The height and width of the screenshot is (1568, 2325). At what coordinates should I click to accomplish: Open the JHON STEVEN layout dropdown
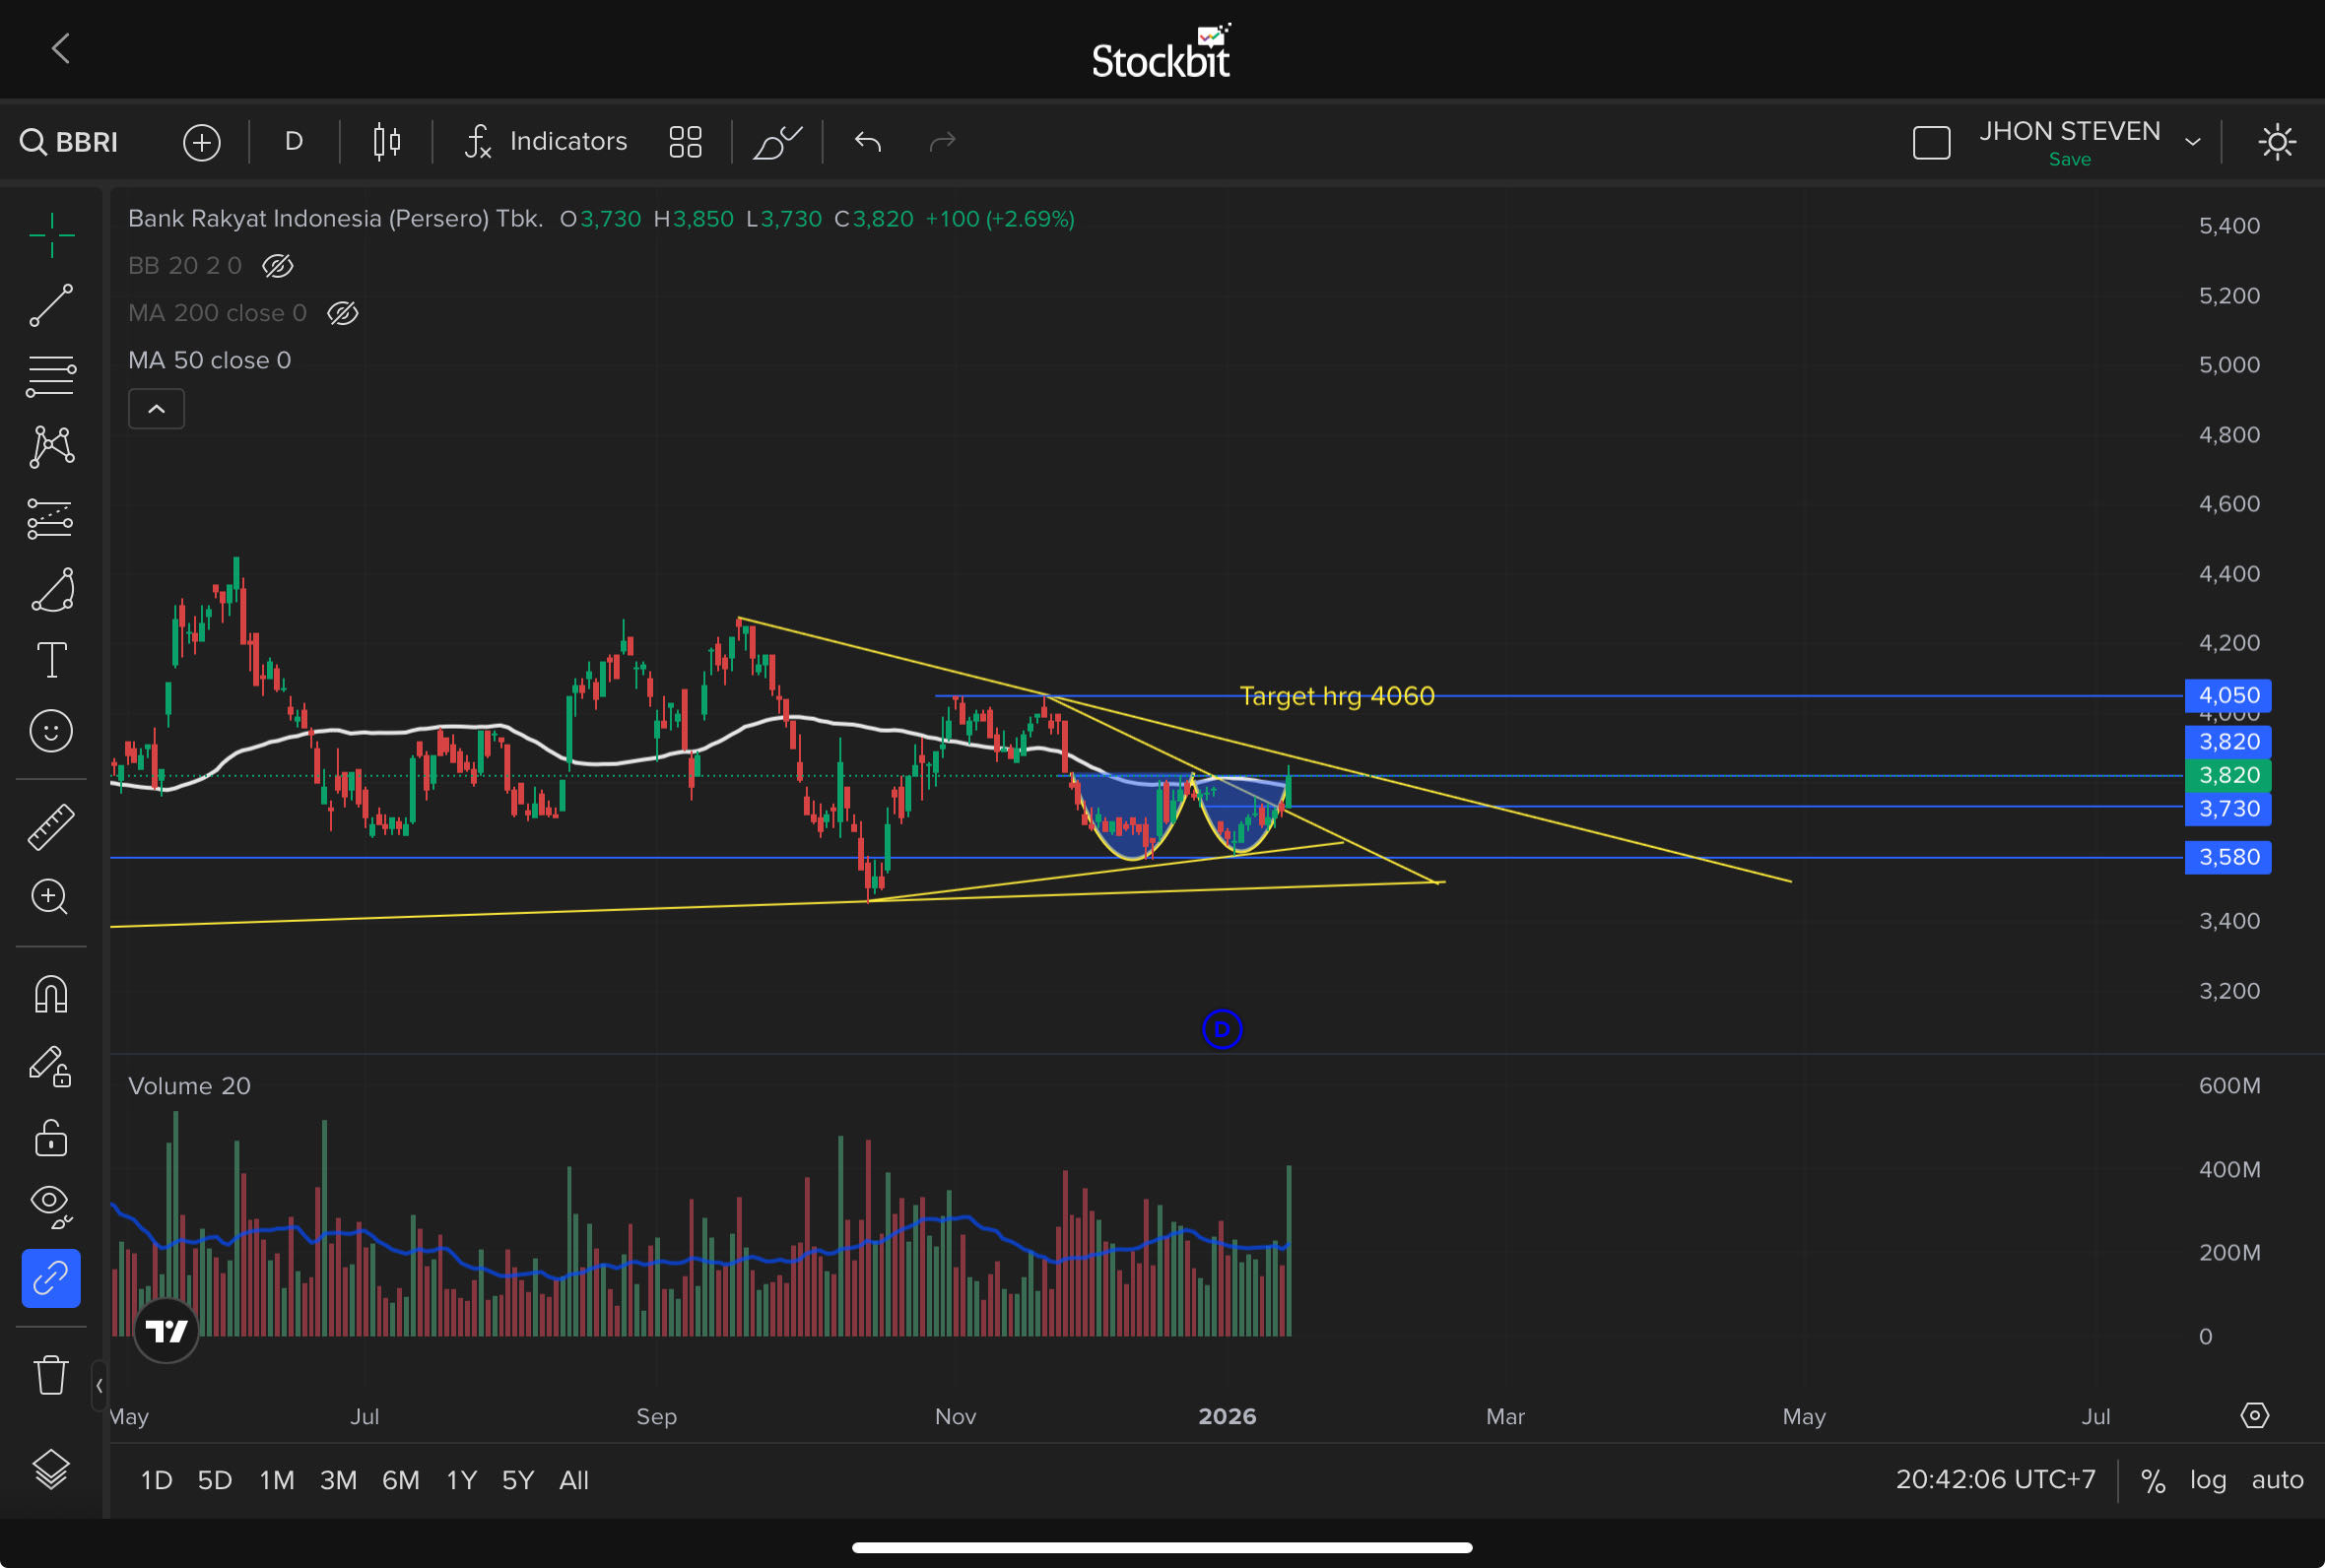[2193, 142]
